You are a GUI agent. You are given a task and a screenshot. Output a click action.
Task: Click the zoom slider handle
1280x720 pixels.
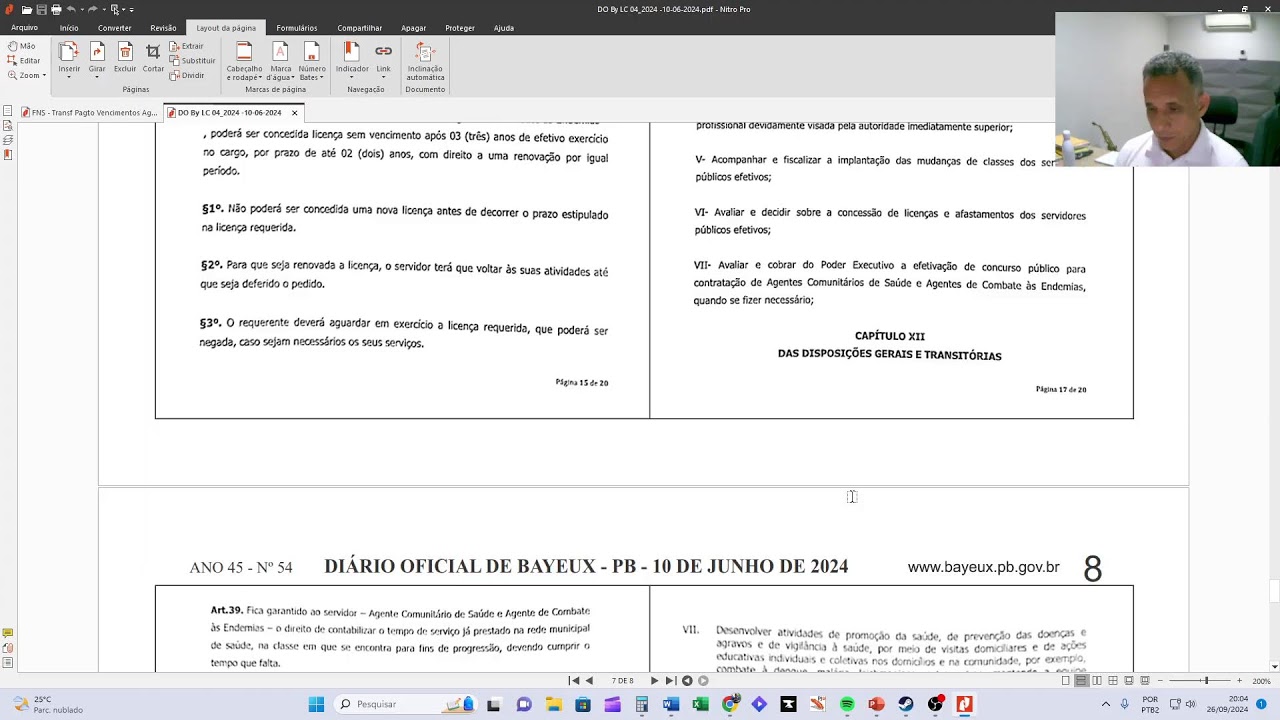[x=1206, y=681]
